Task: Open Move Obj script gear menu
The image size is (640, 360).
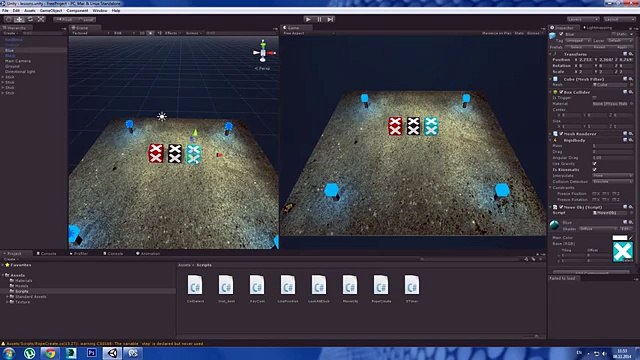Action: click(x=631, y=207)
